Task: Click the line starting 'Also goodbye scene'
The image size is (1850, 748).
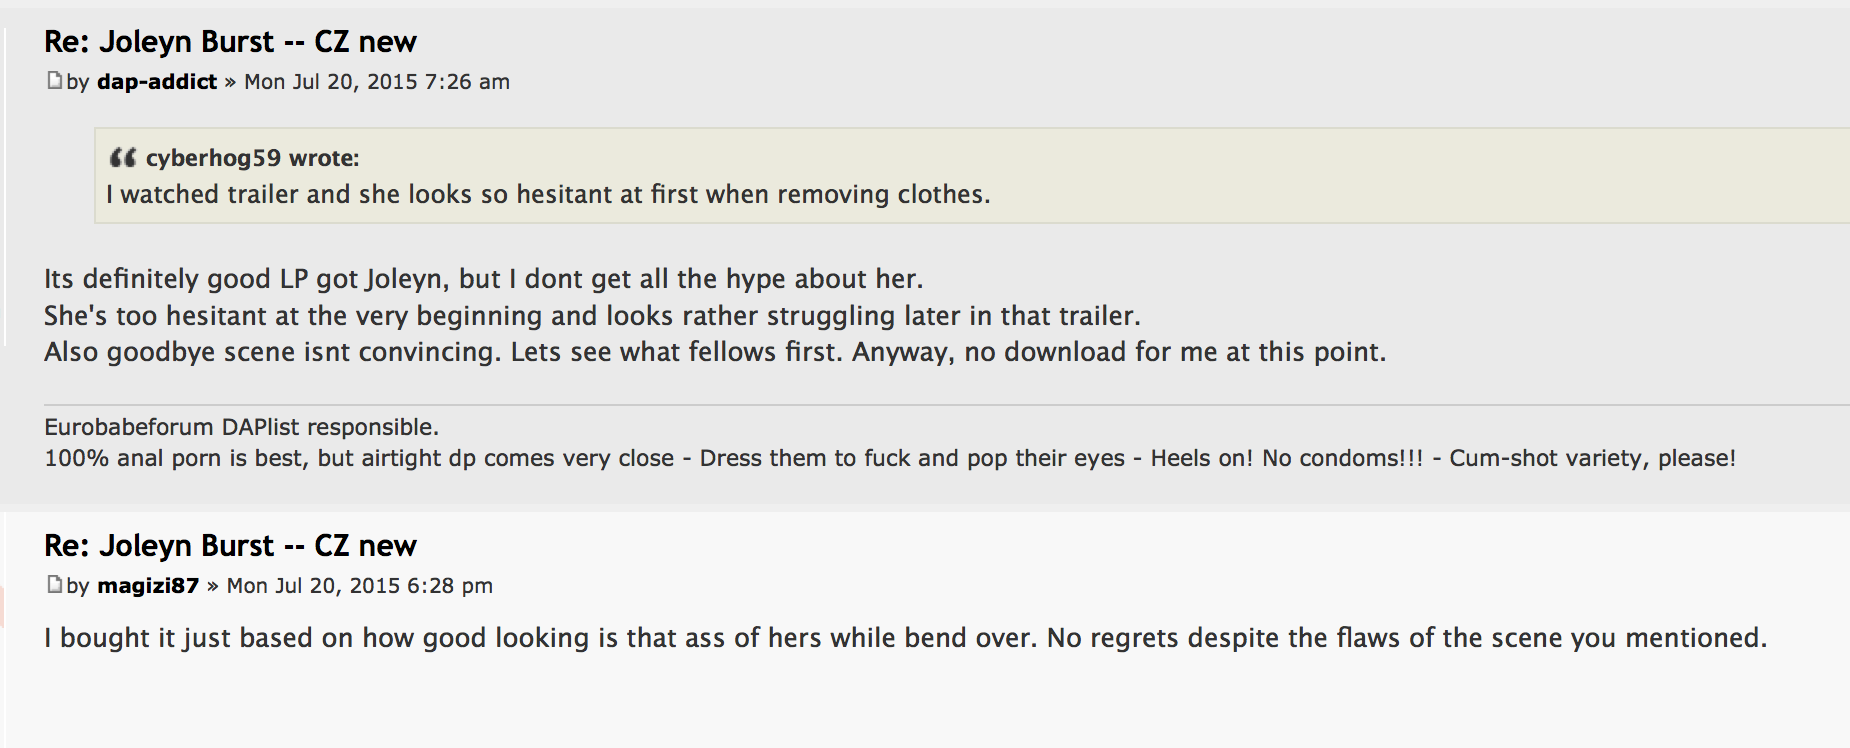Action: tap(715, 352)
